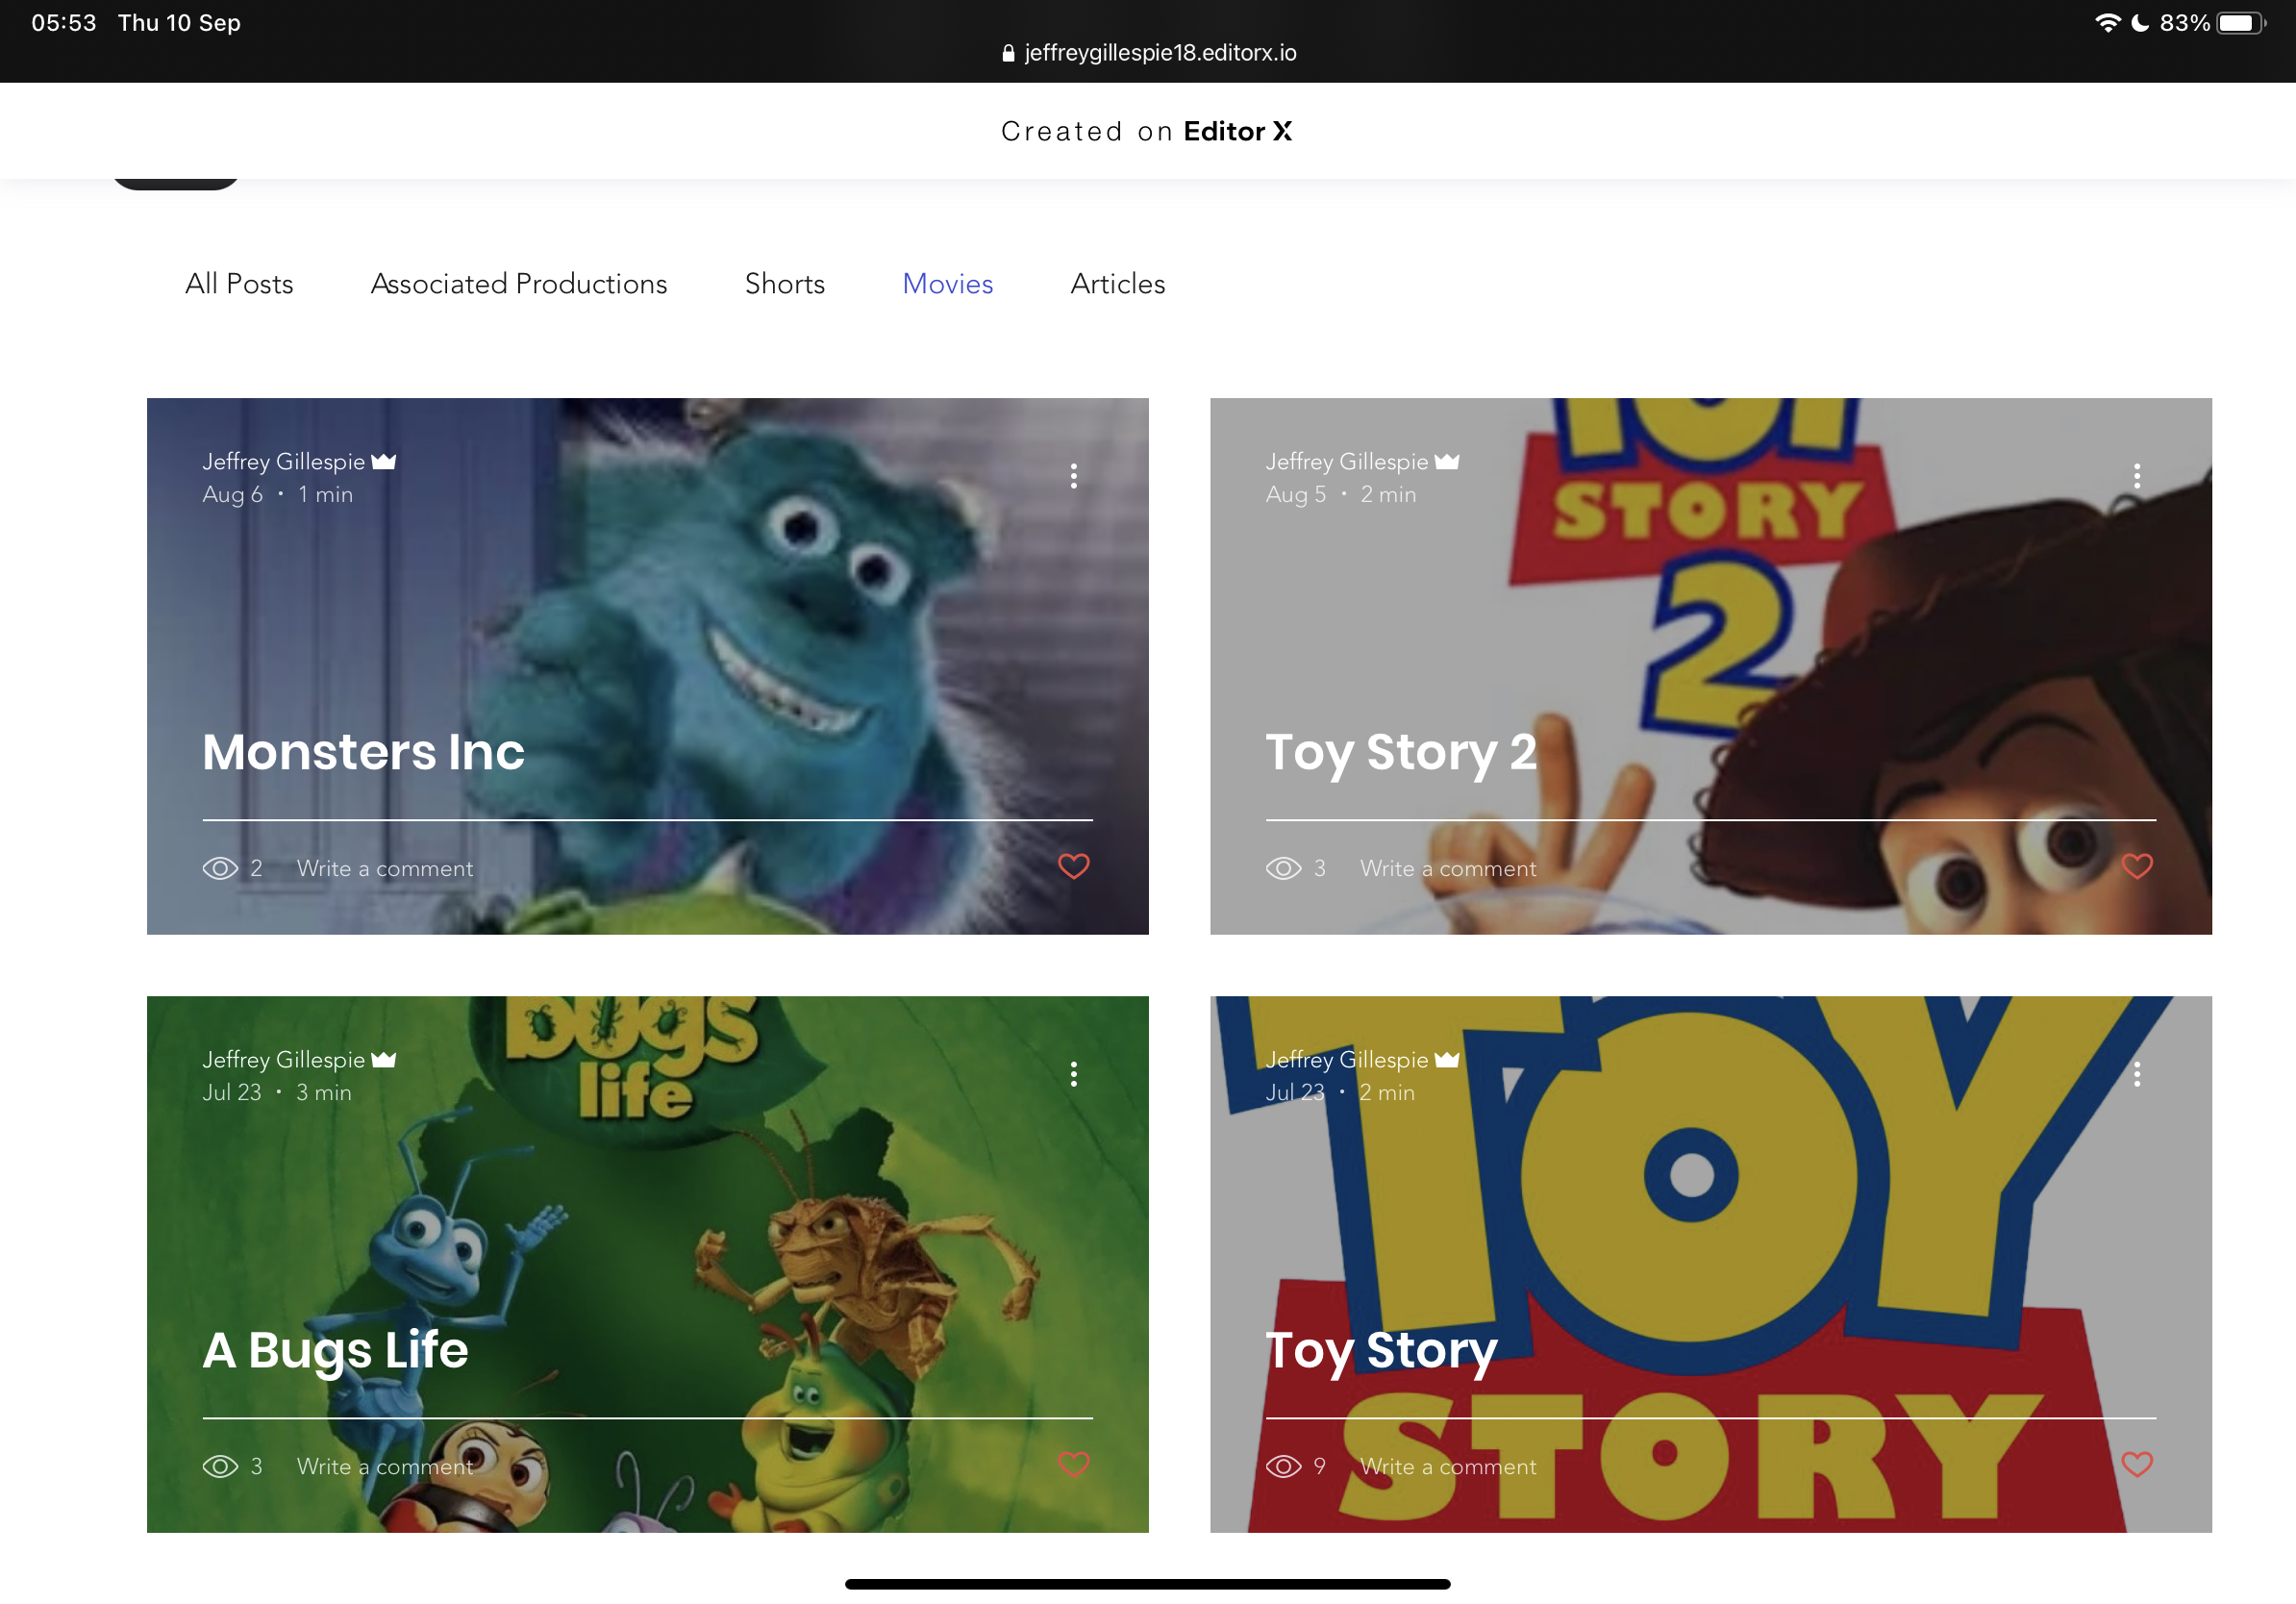
Task: Click views eye icon on Monsters Inc
Action: point(220,868)
